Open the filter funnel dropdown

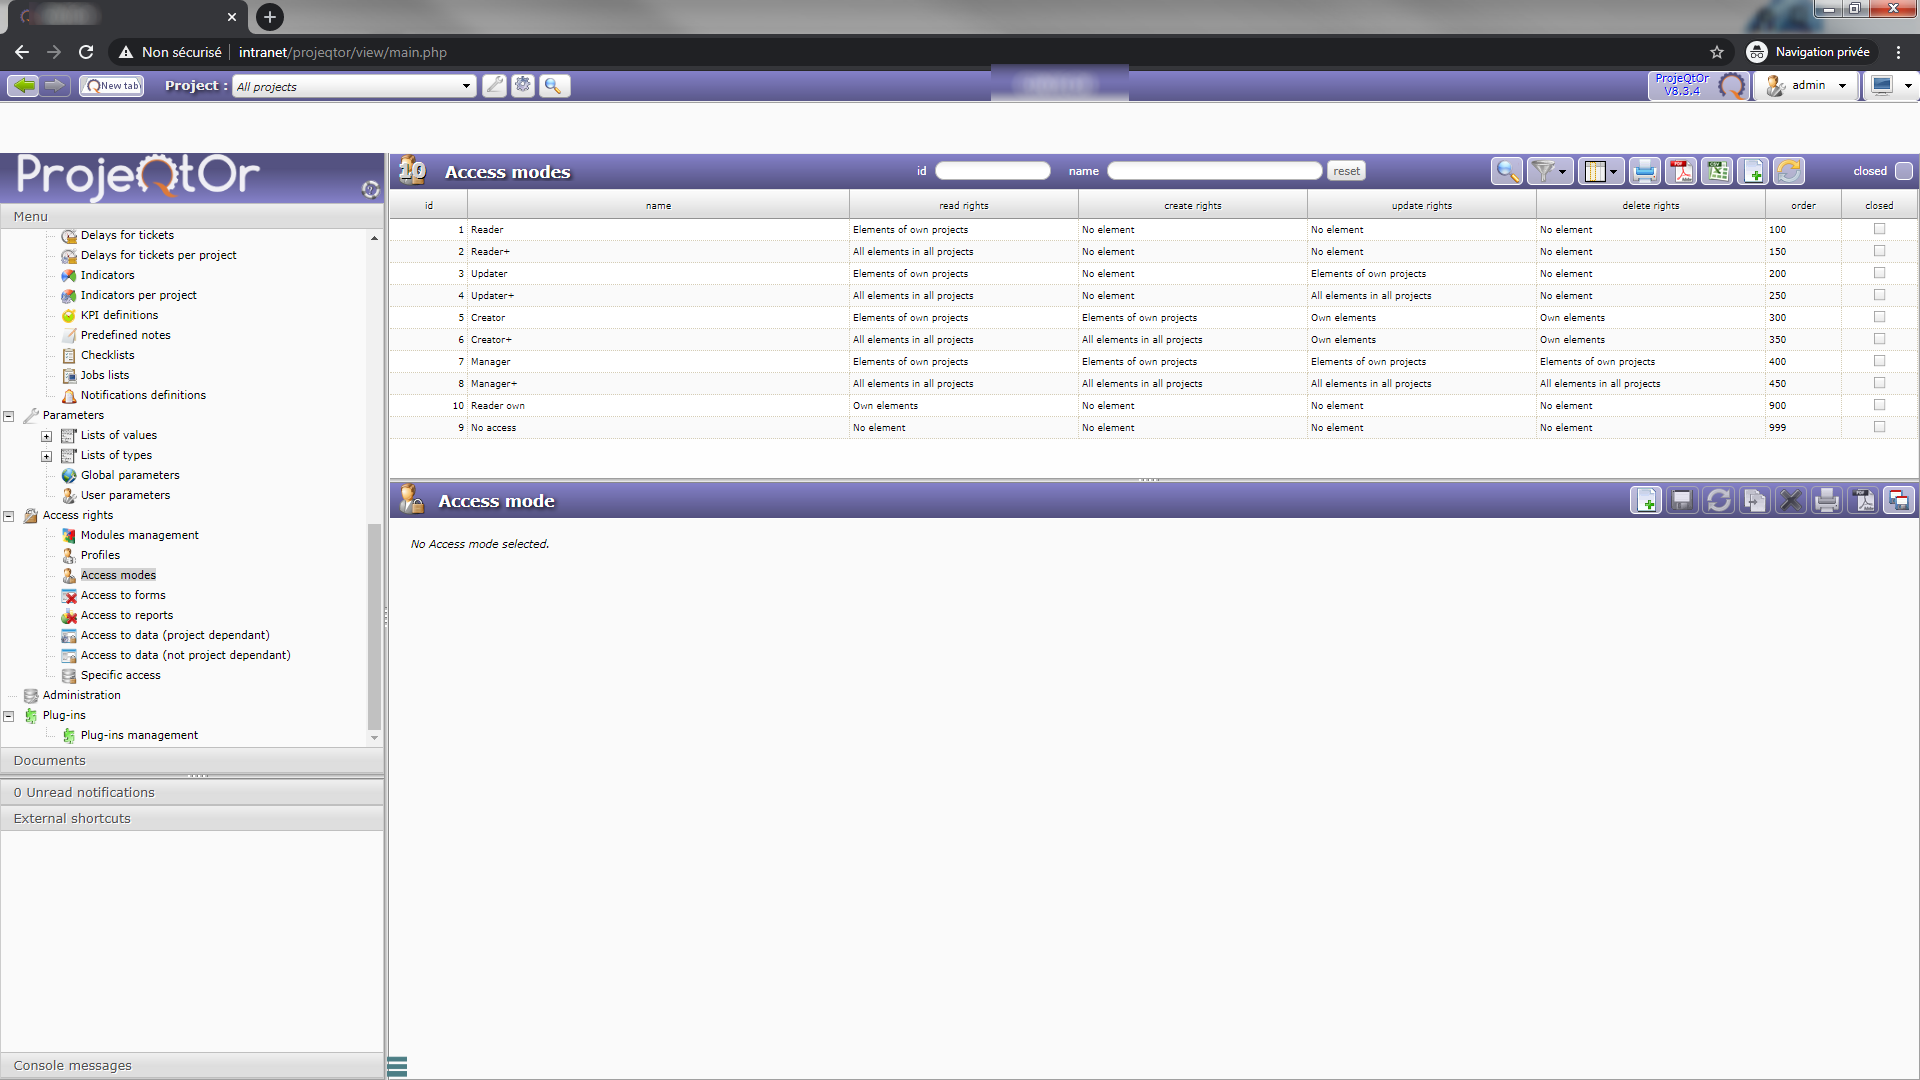pos(1561,172)
